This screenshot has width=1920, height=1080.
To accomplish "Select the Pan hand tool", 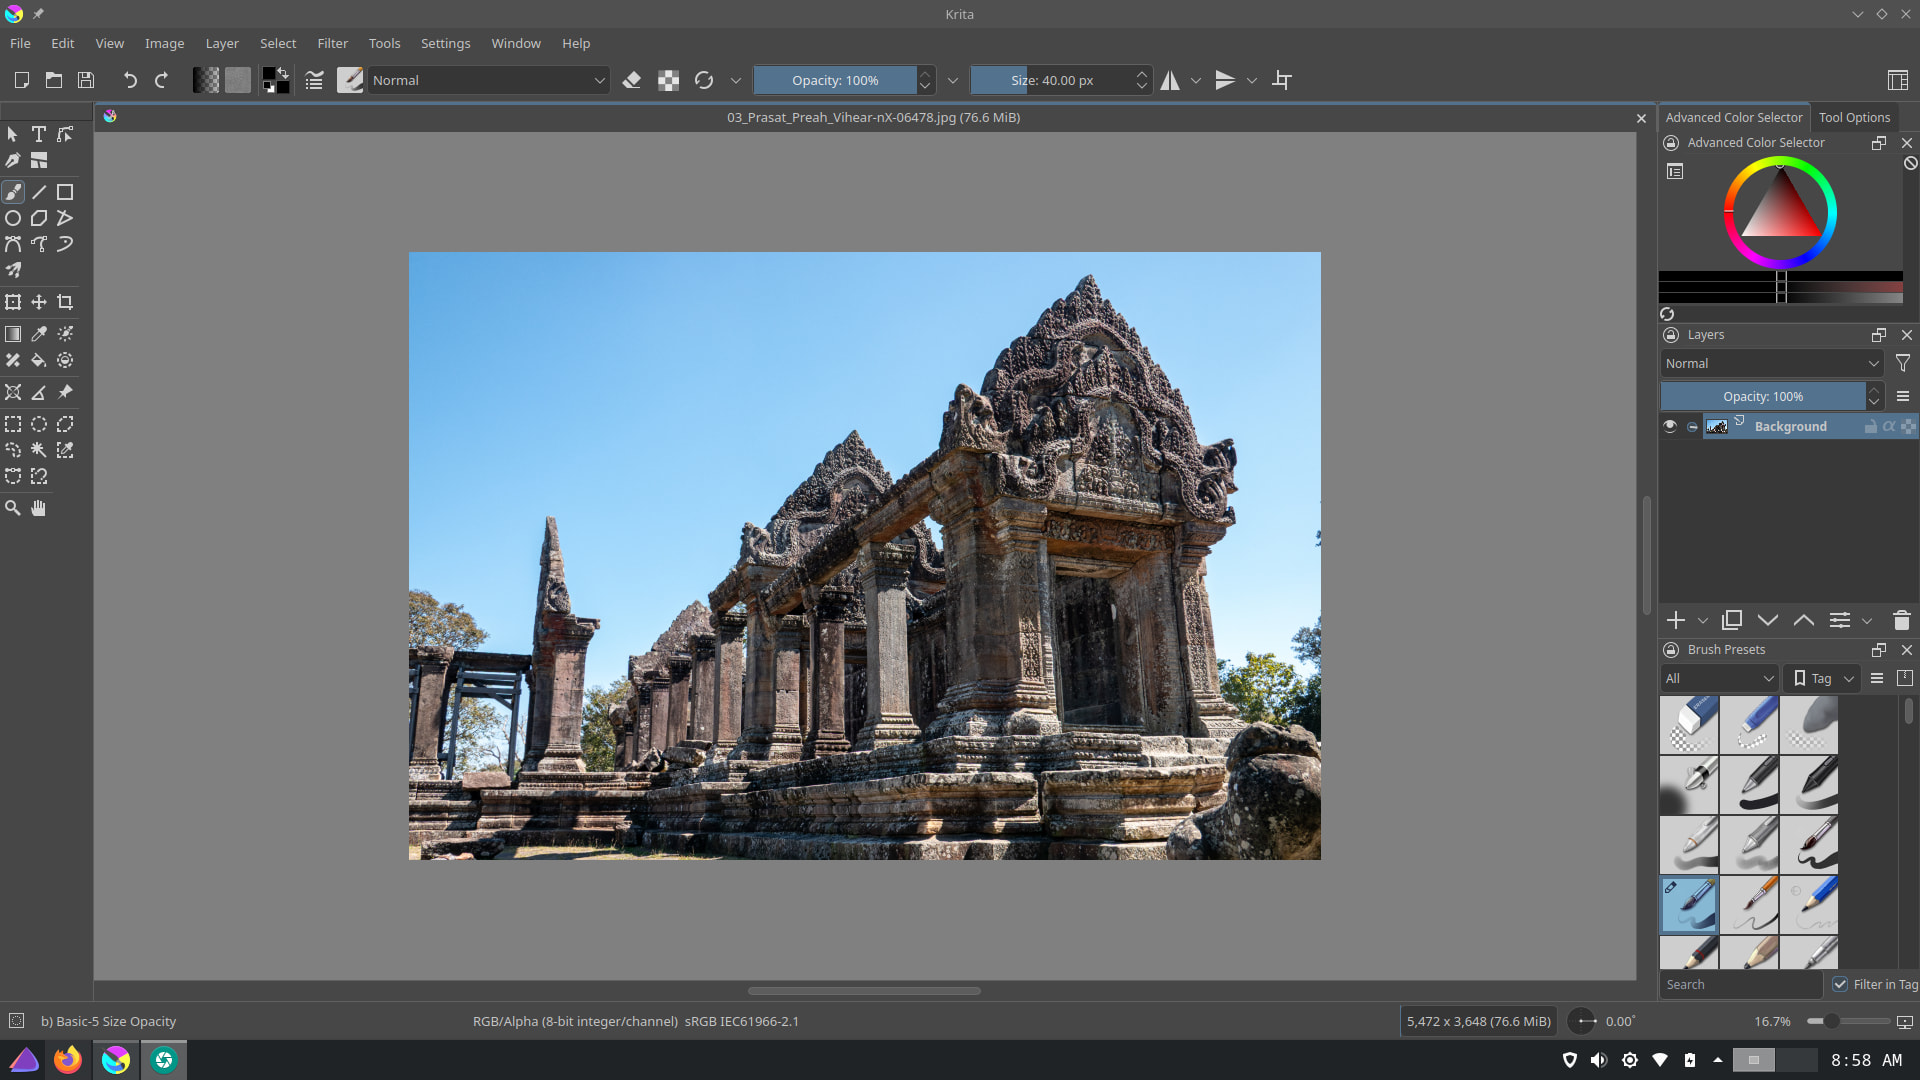I will pyautogui.click(x=38, y=508).
